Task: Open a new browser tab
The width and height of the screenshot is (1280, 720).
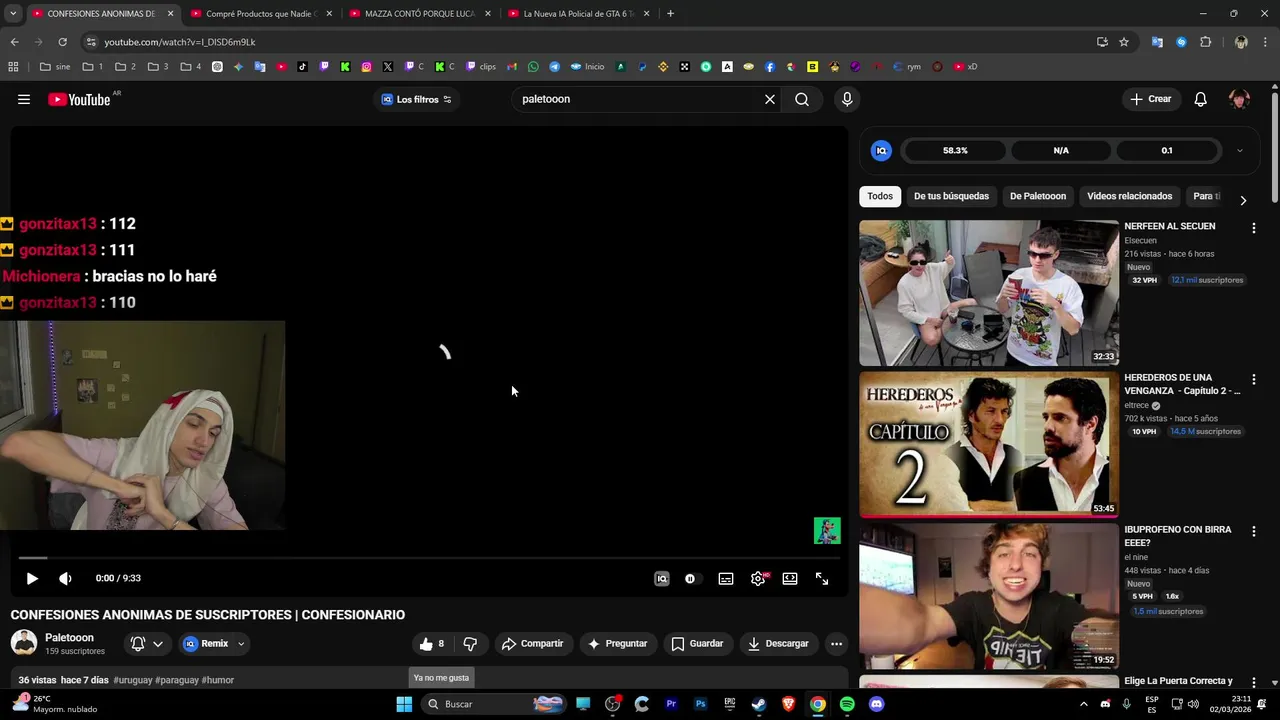Action: click(x=670, y=14)
